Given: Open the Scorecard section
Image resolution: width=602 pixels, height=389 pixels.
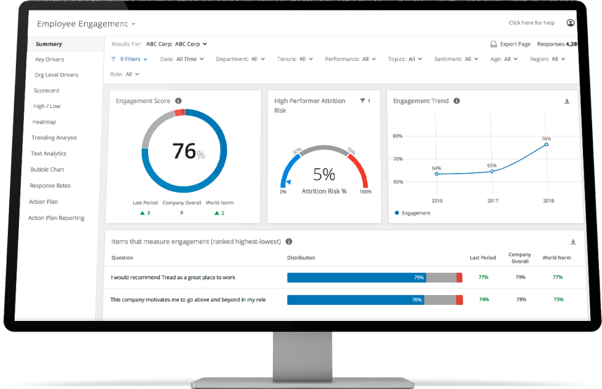Looking at the screenshot, I should point(46,91).
